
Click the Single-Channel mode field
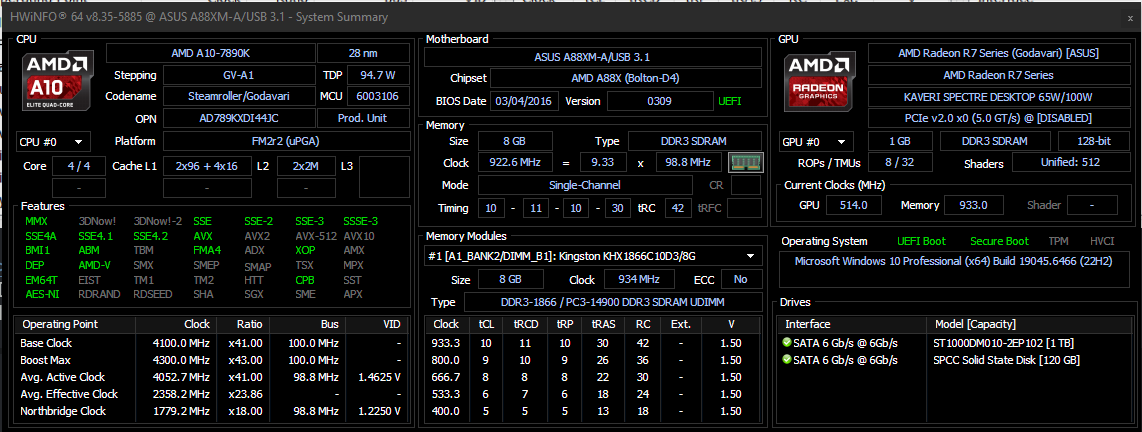(585, 185)
